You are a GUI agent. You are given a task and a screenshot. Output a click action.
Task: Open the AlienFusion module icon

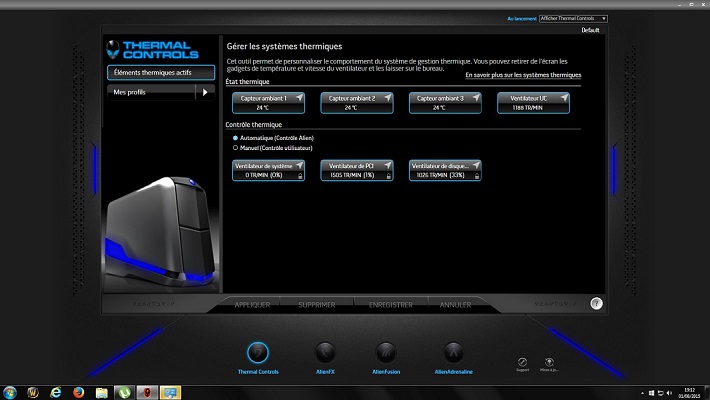386,352
